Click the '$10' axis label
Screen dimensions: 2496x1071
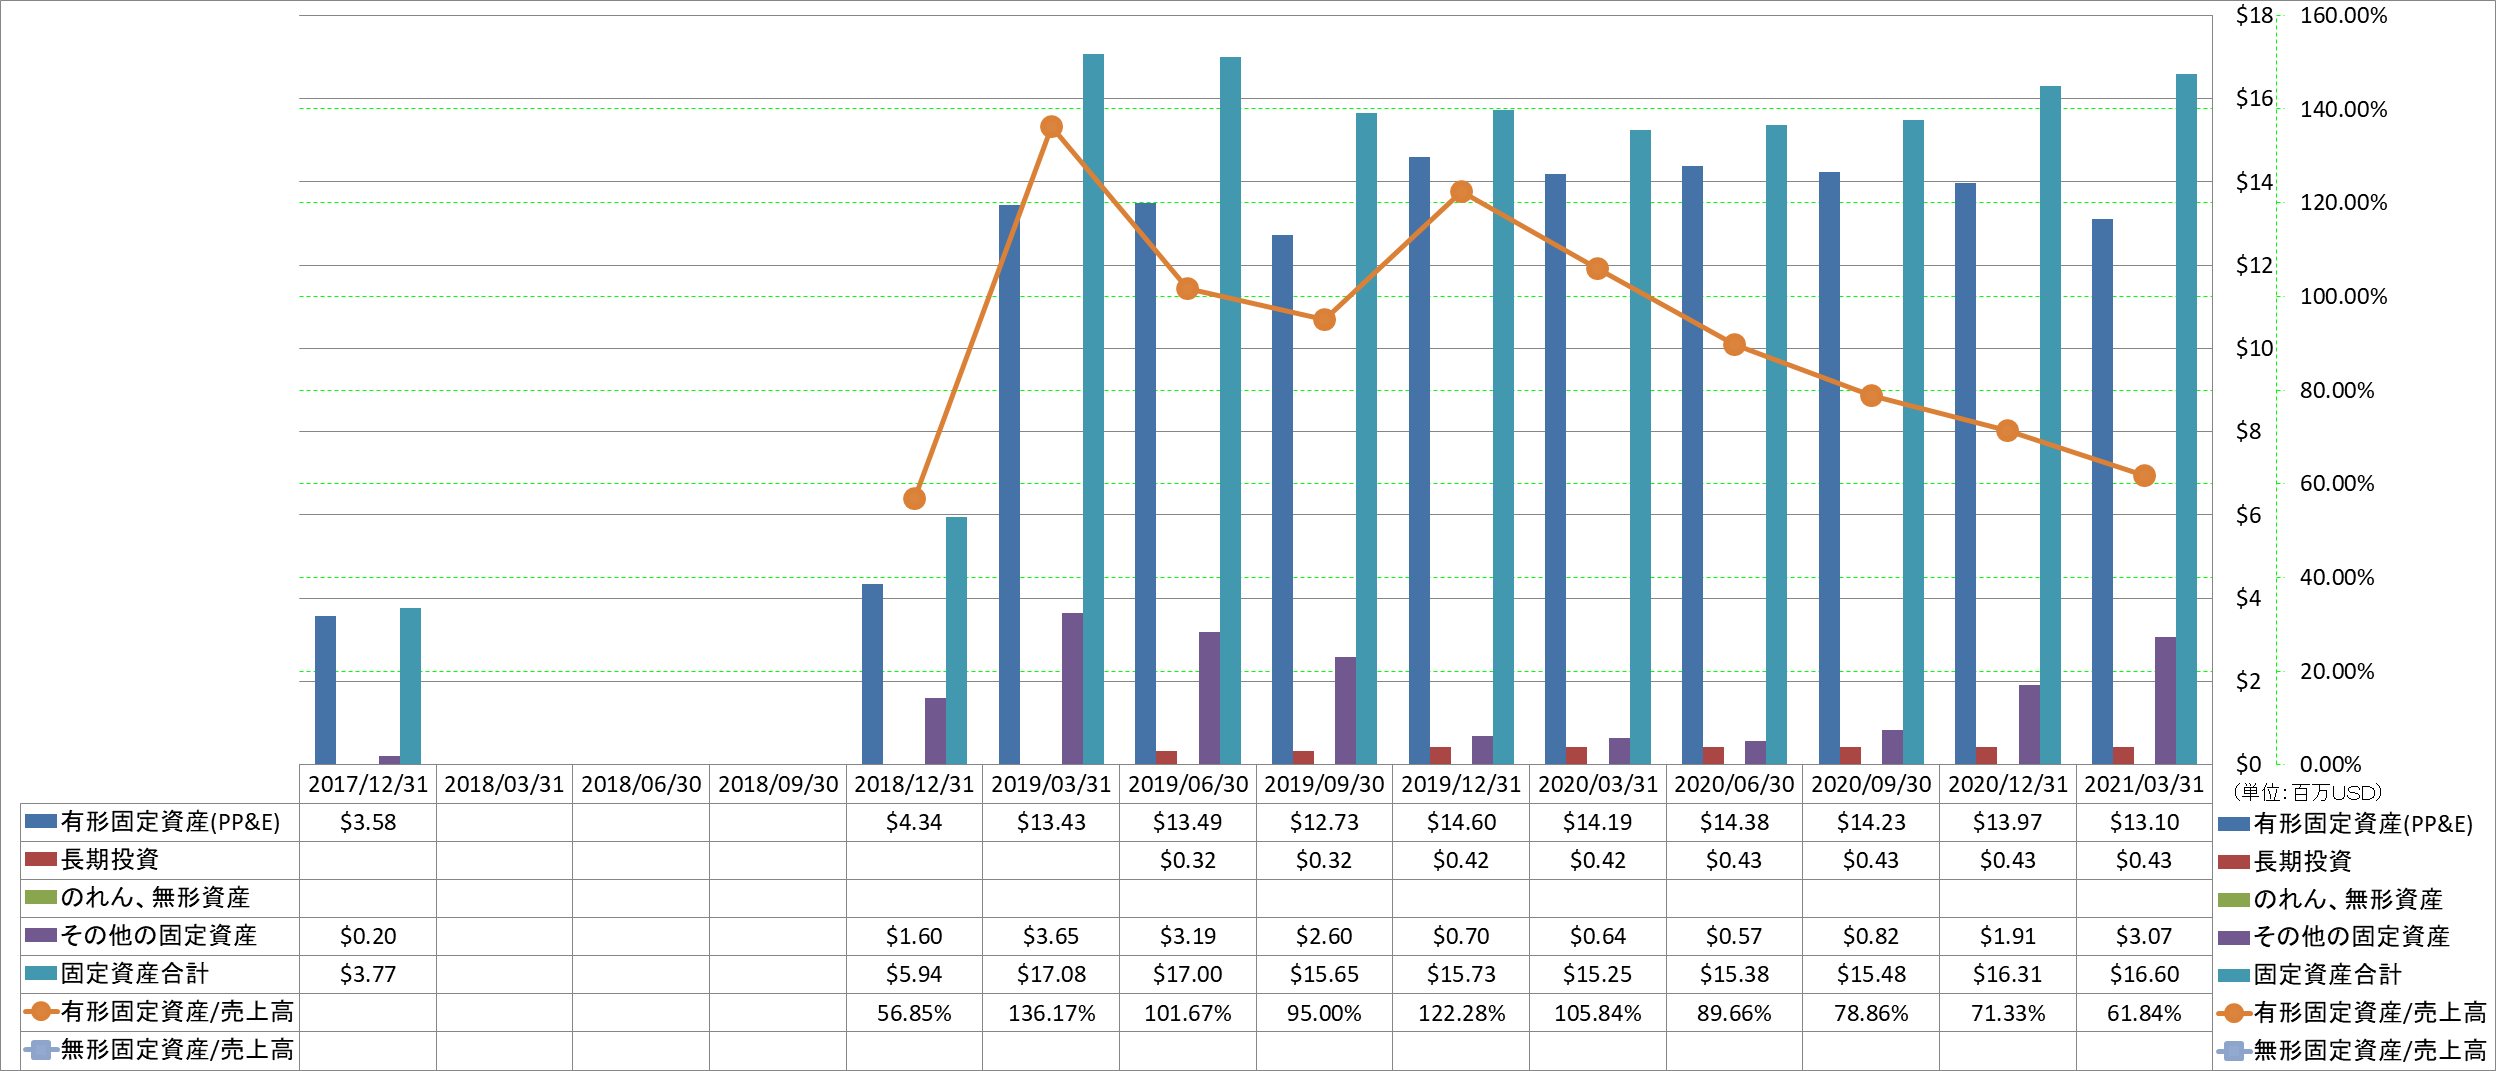tap(2254, 348)
